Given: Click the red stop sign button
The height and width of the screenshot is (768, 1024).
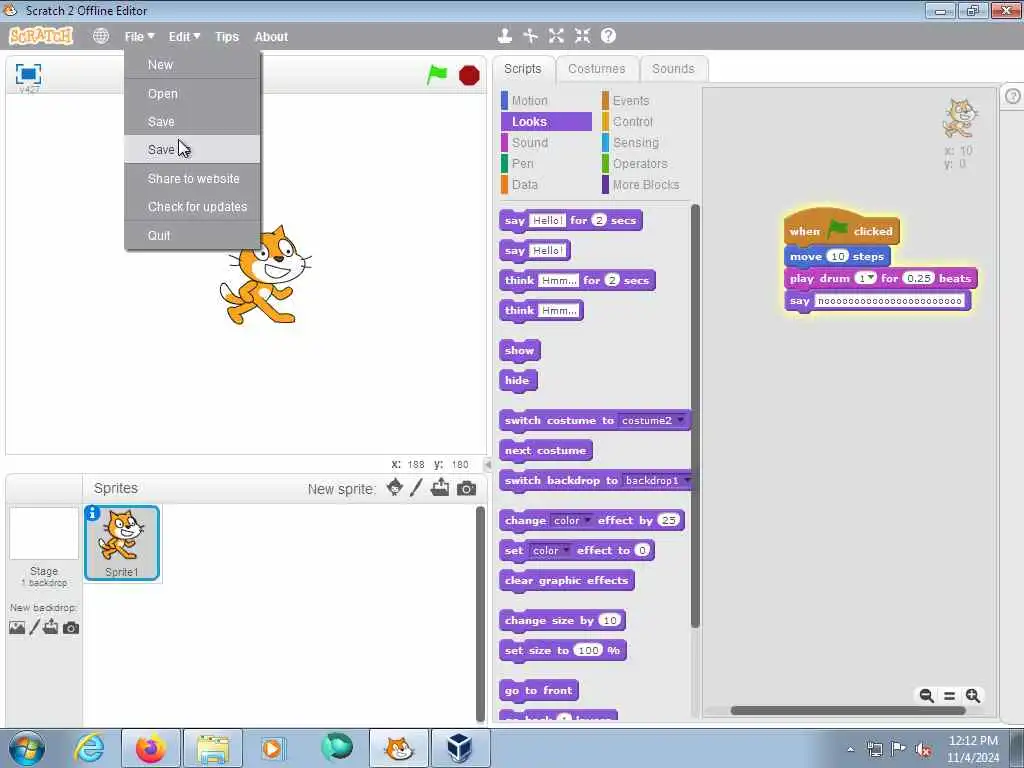Looking at the screenshot, I should click(x=469, y=76).
